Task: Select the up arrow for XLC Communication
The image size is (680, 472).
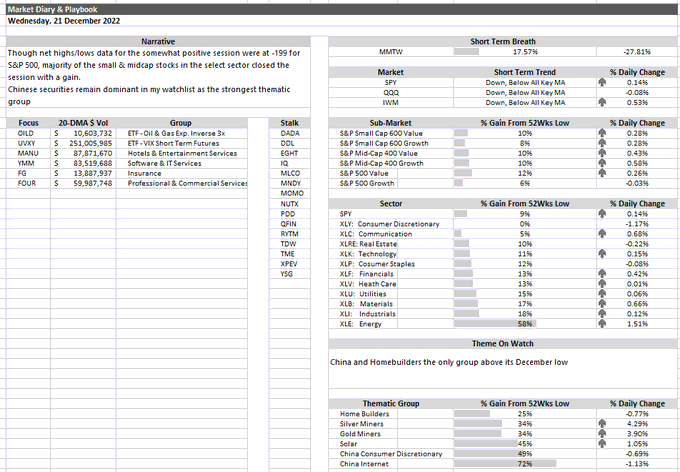Action: tap(603, 234)
